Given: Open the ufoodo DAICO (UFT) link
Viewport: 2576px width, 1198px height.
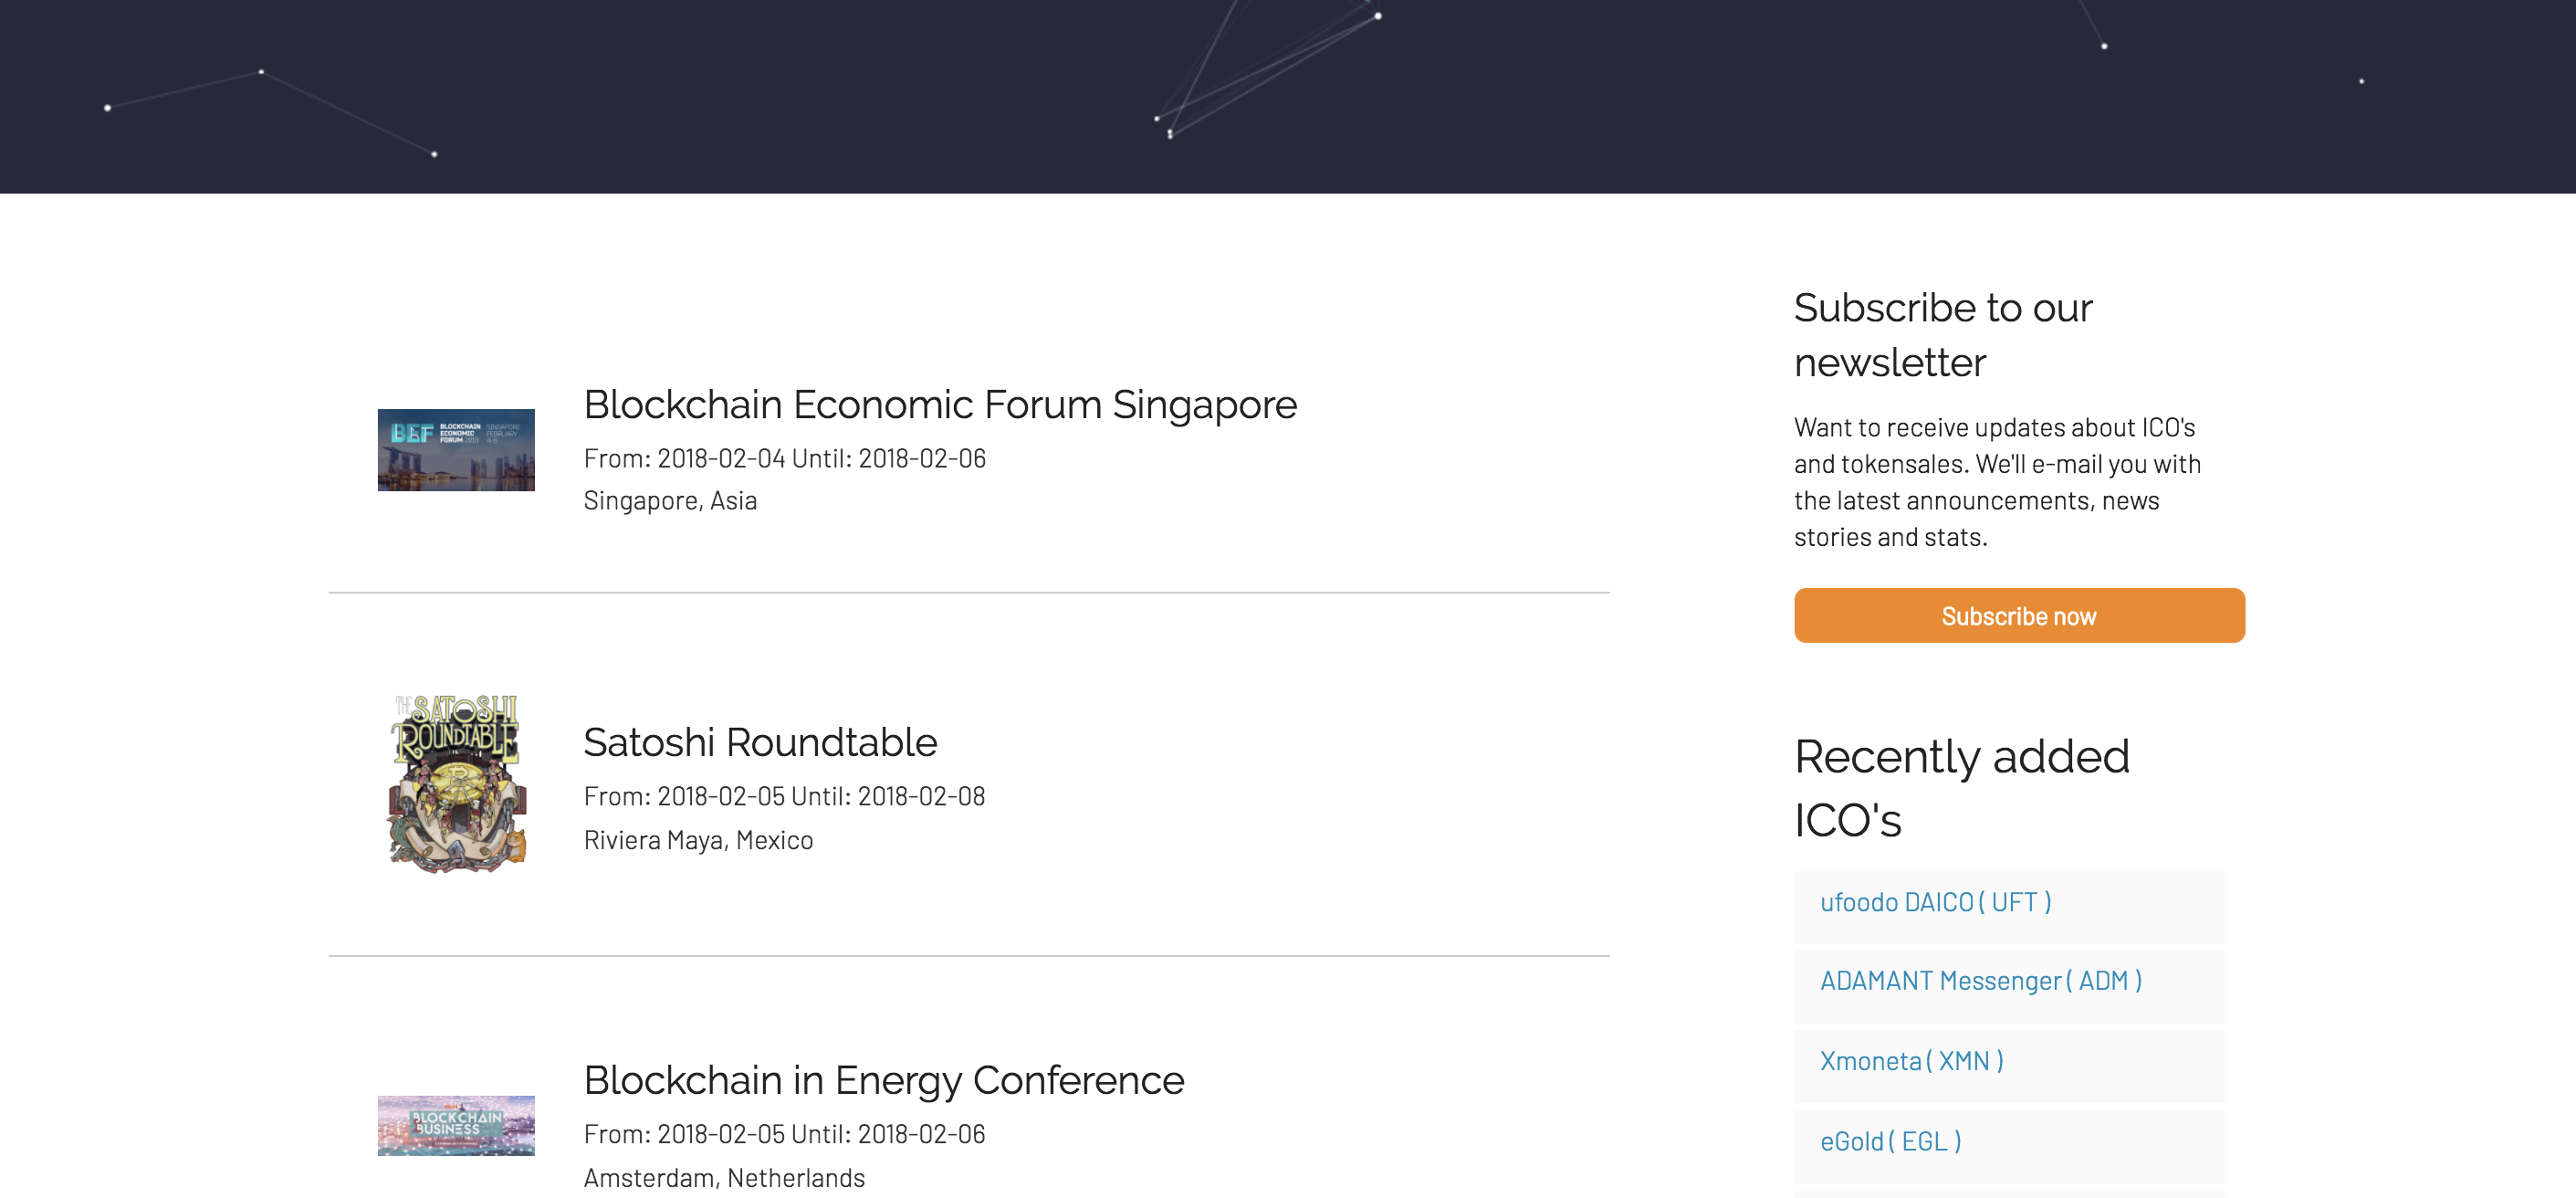Looking at the screenshot, I should click(1934, 902).
